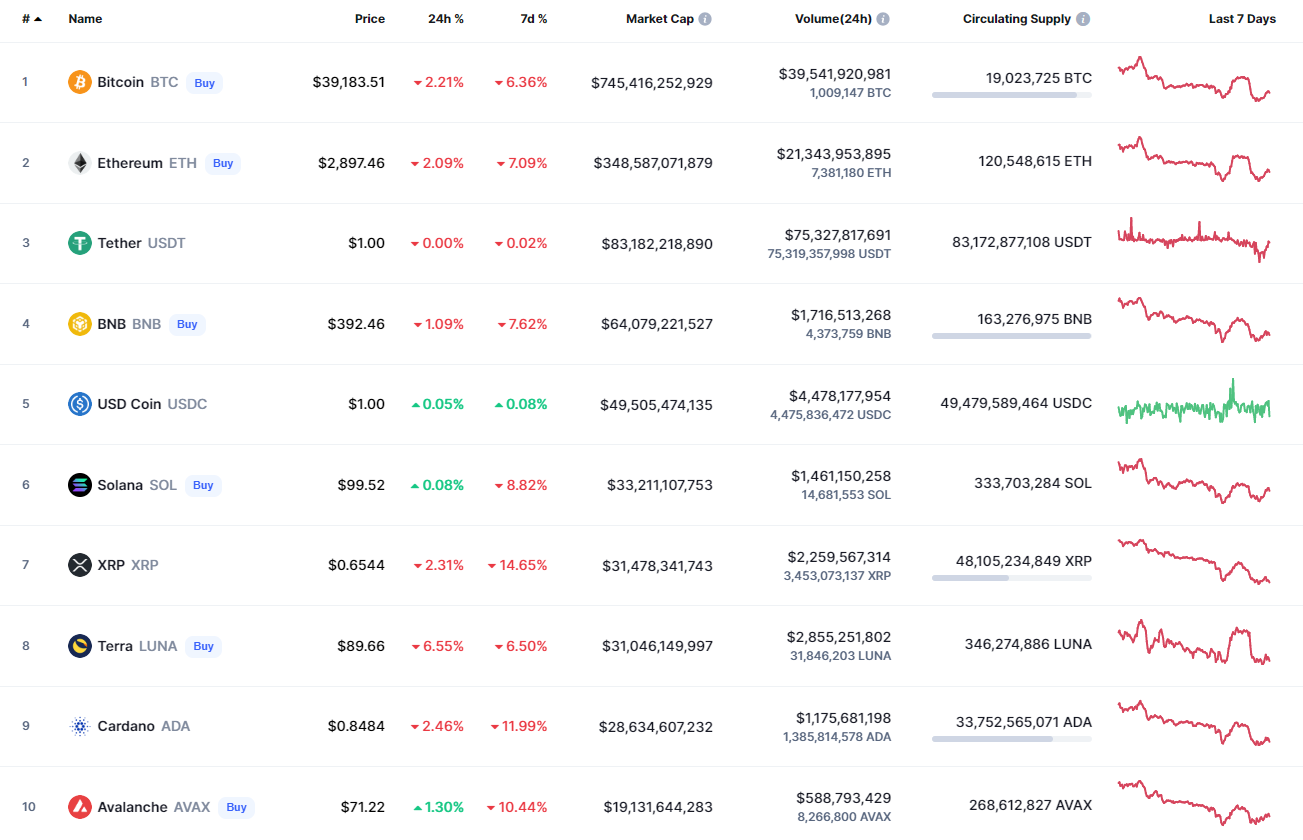Click the BNB logo icon
Viewport: 1303px width, 840px height.
tap(80, 324)
